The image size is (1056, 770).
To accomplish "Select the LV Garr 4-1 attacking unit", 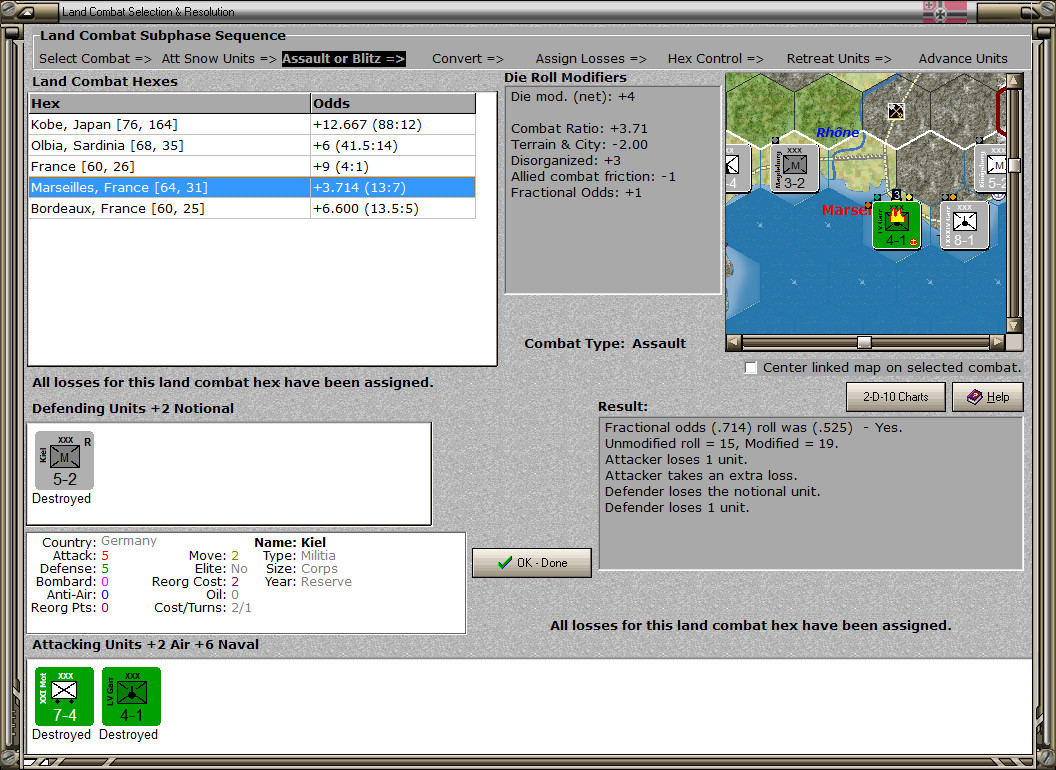I will (131, 697).
